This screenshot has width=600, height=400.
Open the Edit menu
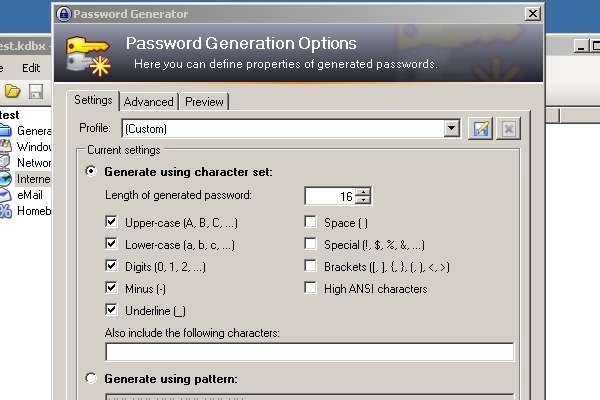(31, 68)
